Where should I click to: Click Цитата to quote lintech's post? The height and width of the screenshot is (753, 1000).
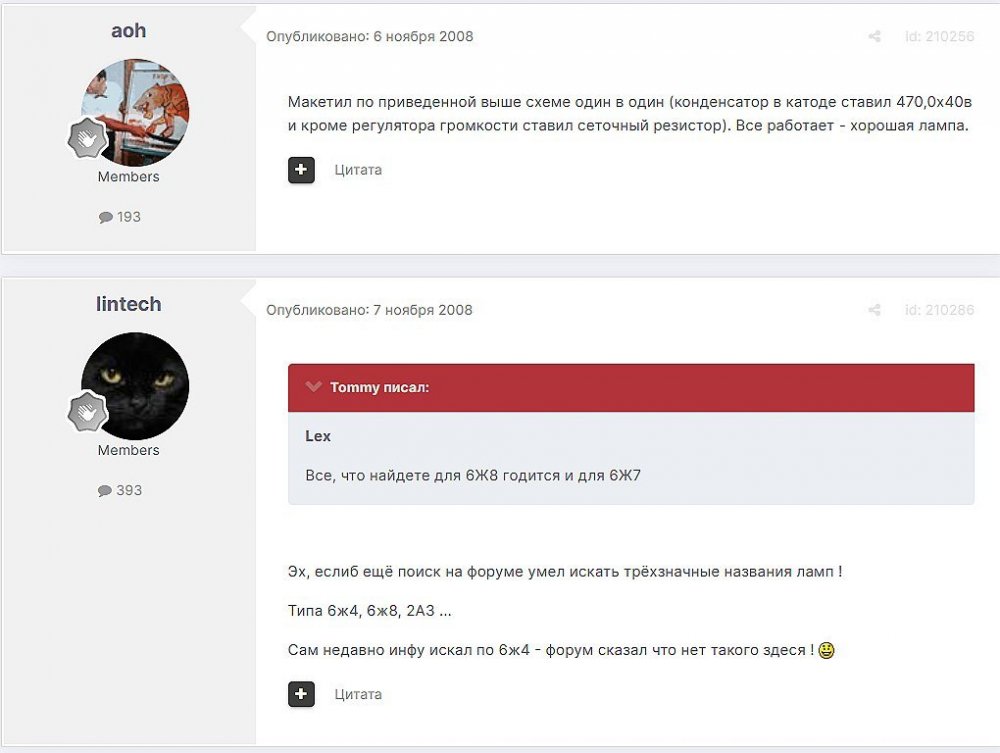pos(358,694)
